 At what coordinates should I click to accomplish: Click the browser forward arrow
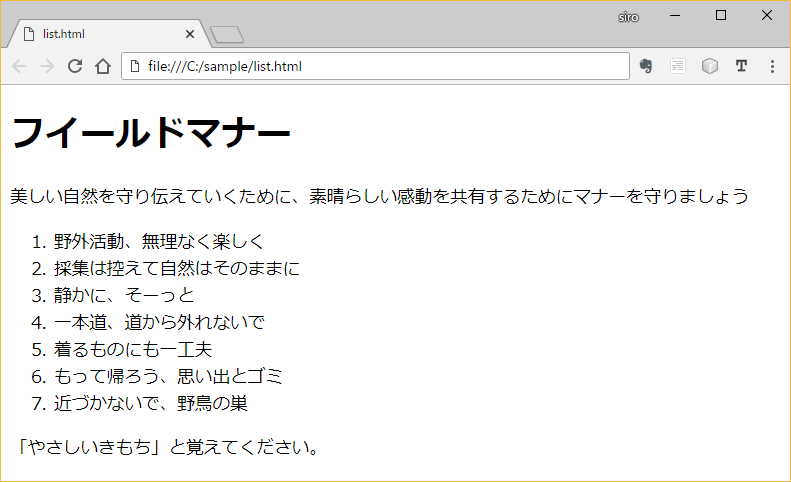tap(46, 67)
